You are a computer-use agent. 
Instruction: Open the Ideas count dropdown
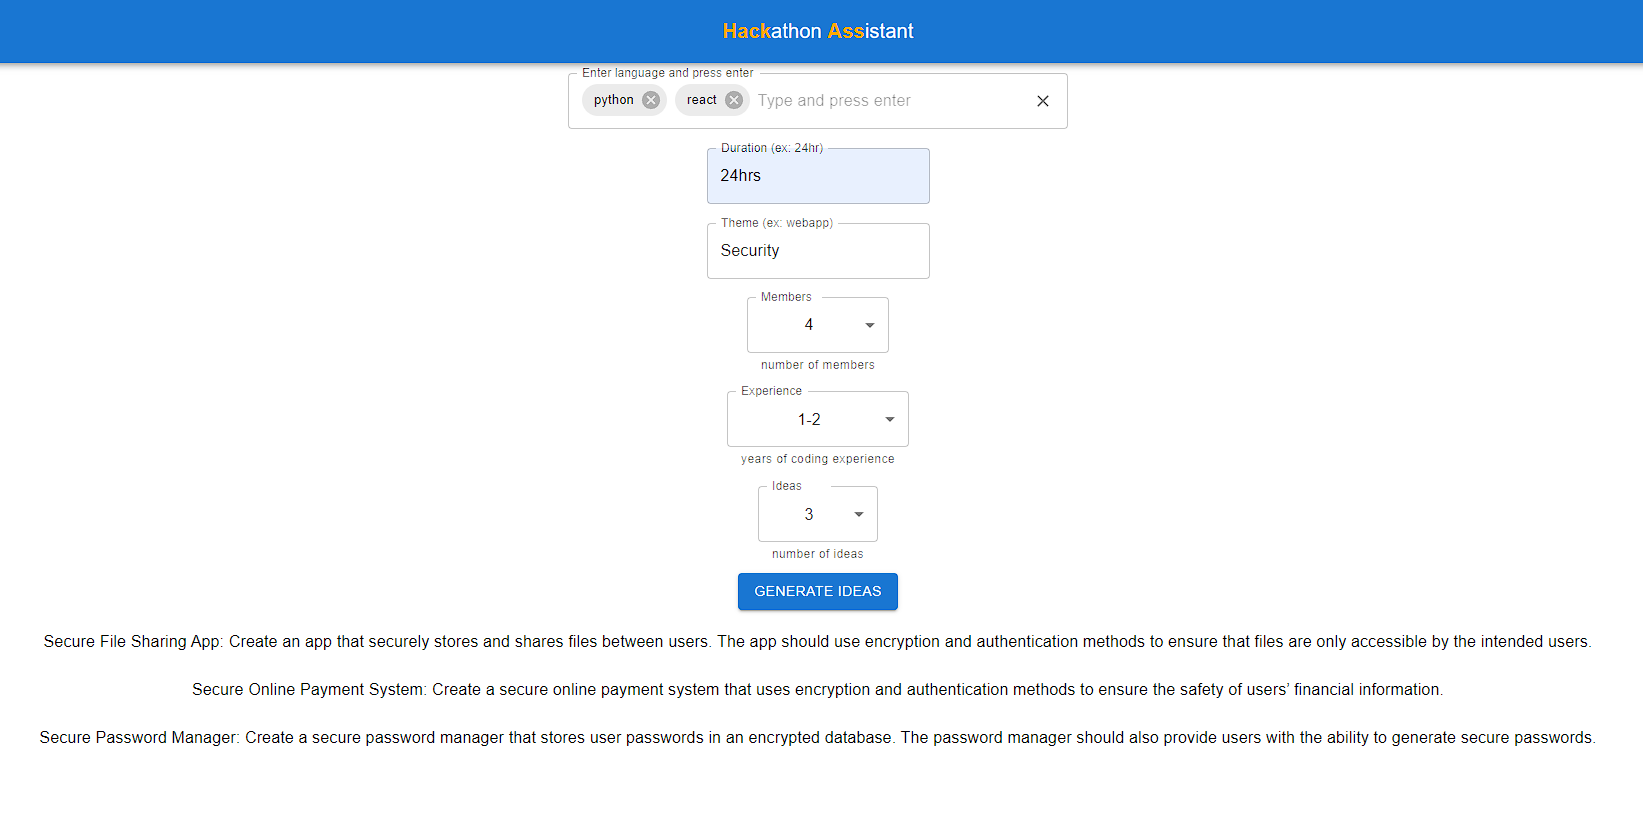click(818, 514)
